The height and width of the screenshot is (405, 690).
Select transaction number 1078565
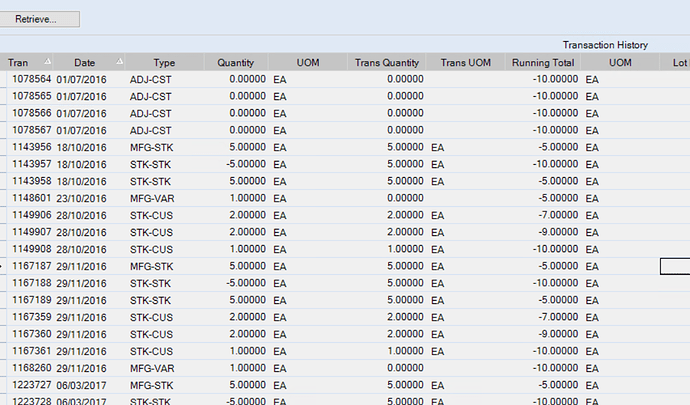(x=32, y=96)
